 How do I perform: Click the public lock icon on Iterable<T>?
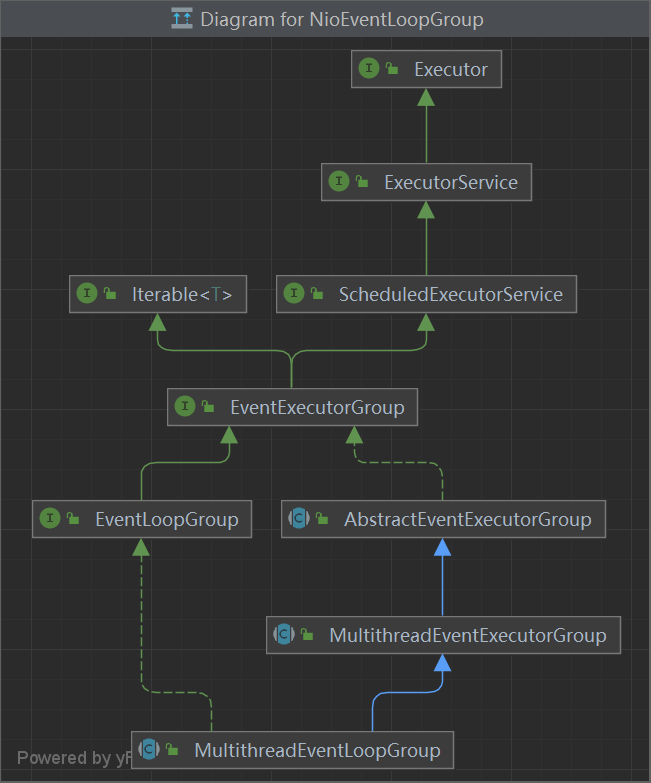pyautogui.click(x=110, y=293)
